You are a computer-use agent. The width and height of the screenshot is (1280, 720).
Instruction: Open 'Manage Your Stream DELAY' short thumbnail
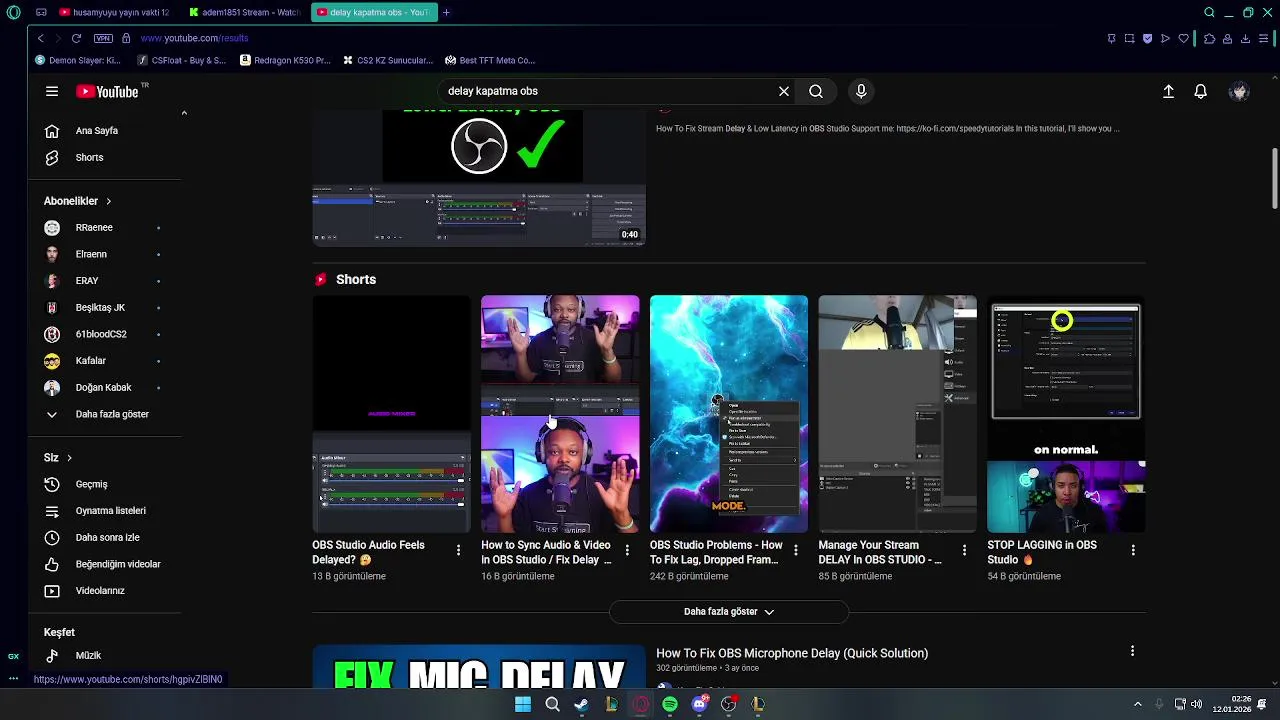click(898, 414)
